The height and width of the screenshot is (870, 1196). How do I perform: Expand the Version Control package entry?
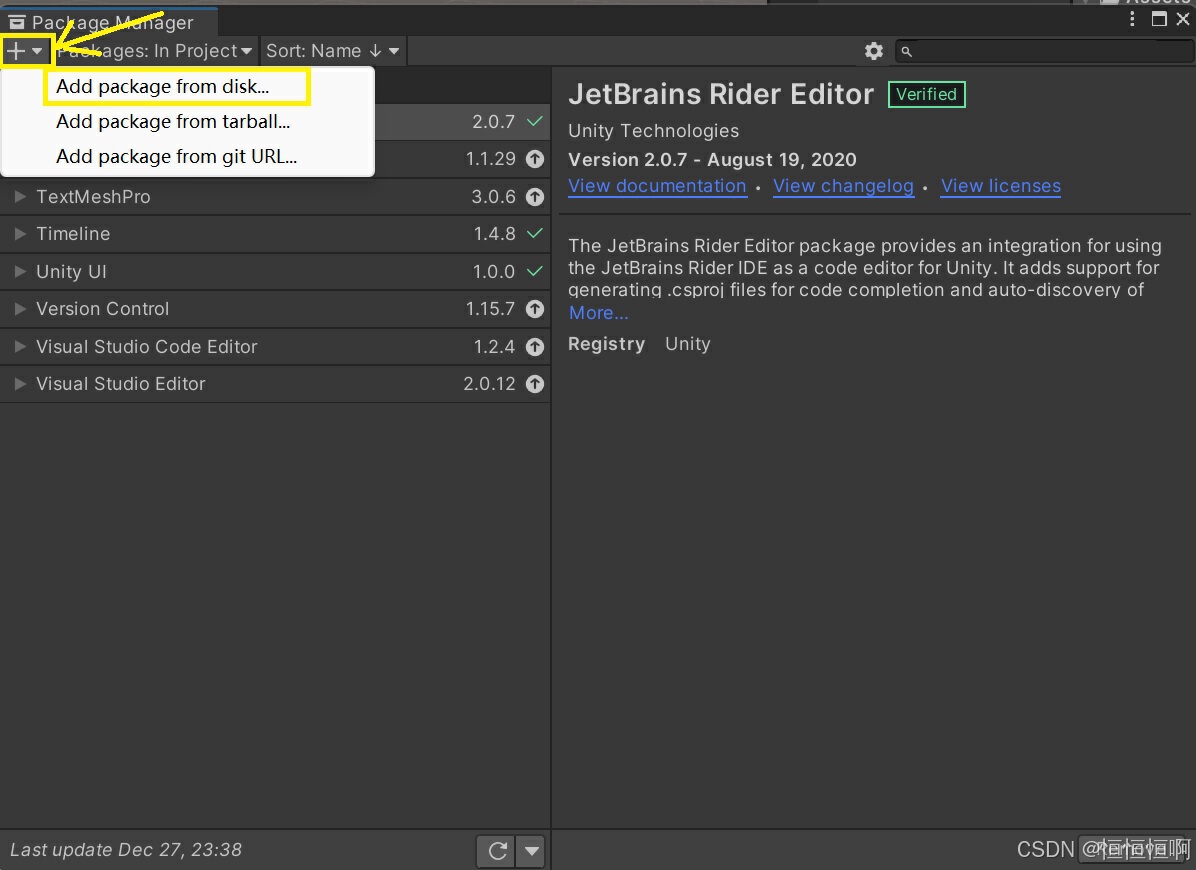(21, 309)
